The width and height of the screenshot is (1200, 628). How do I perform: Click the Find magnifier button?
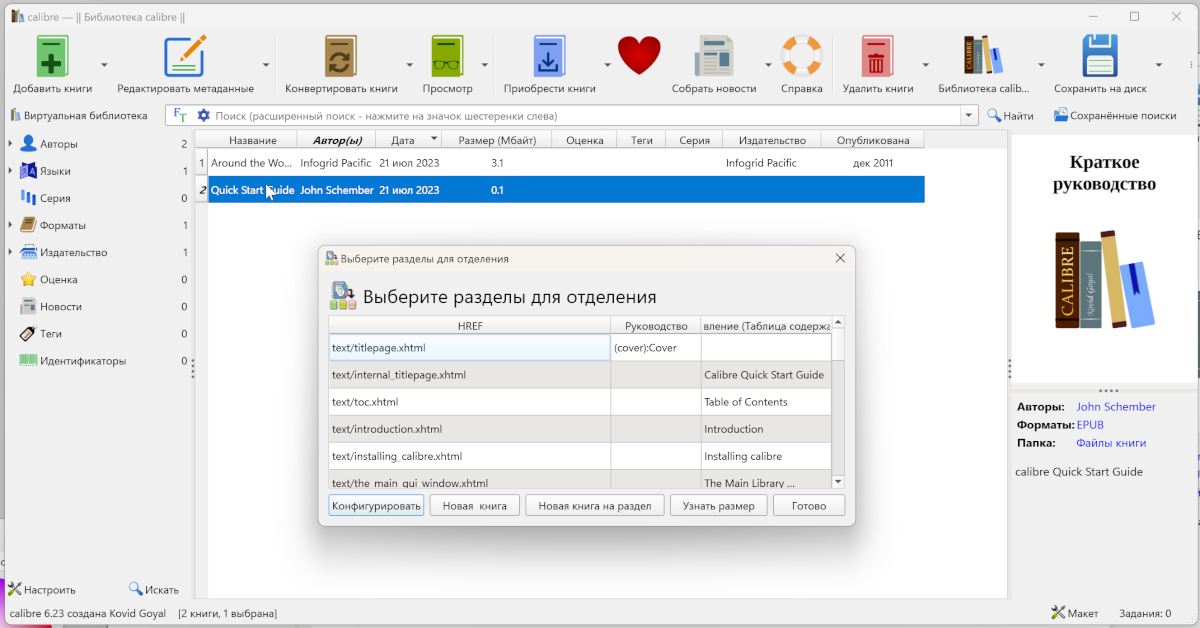pos(1011,115)
